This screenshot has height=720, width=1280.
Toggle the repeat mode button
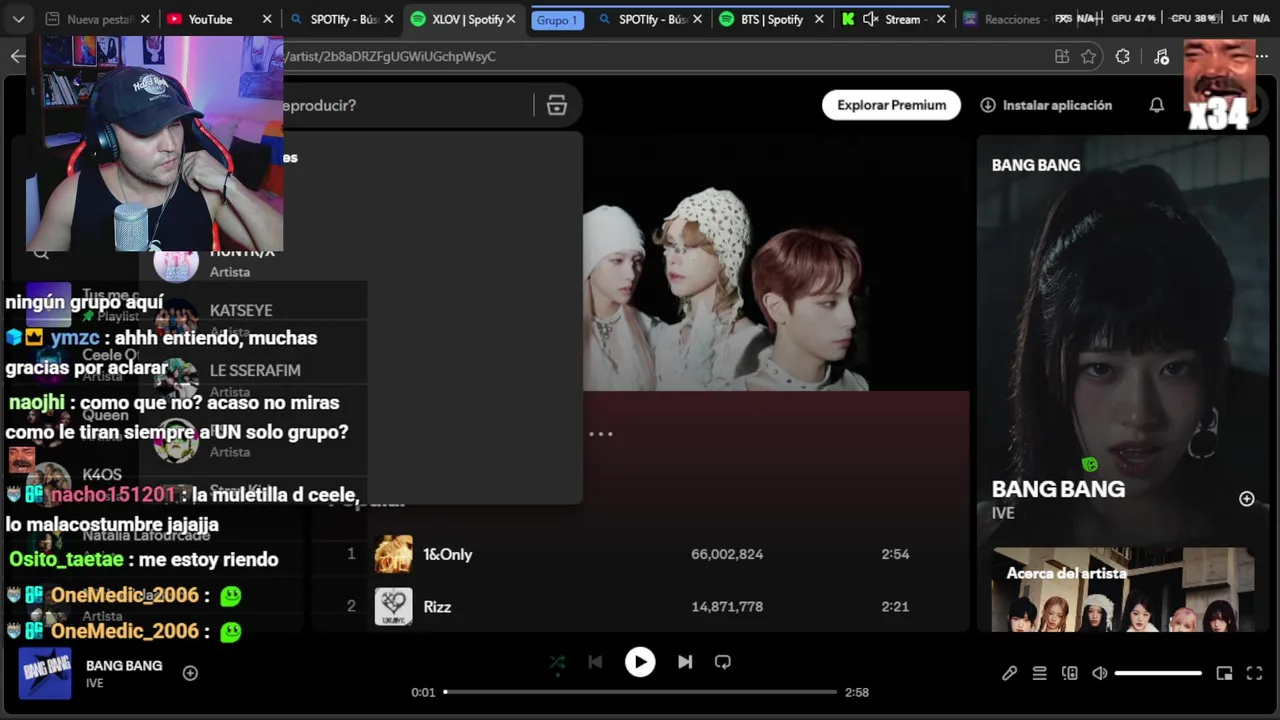[x=723, y=662]
